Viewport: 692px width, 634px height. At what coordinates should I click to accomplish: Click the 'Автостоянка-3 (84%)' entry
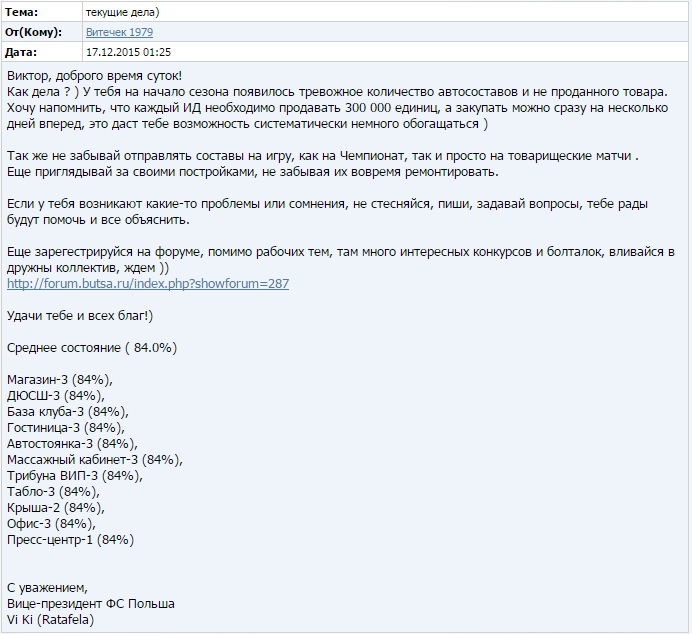click(x=72, y=444)
